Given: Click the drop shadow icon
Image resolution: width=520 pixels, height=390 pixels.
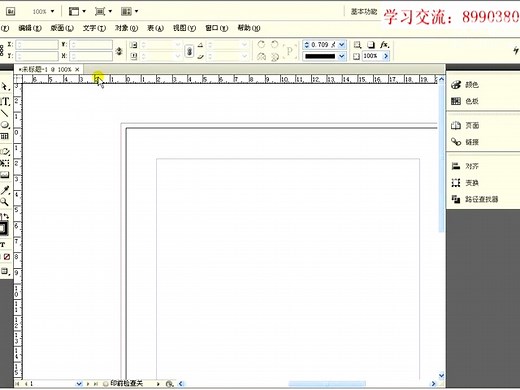Looking at the screenshot, I should [x=371, y=45].
